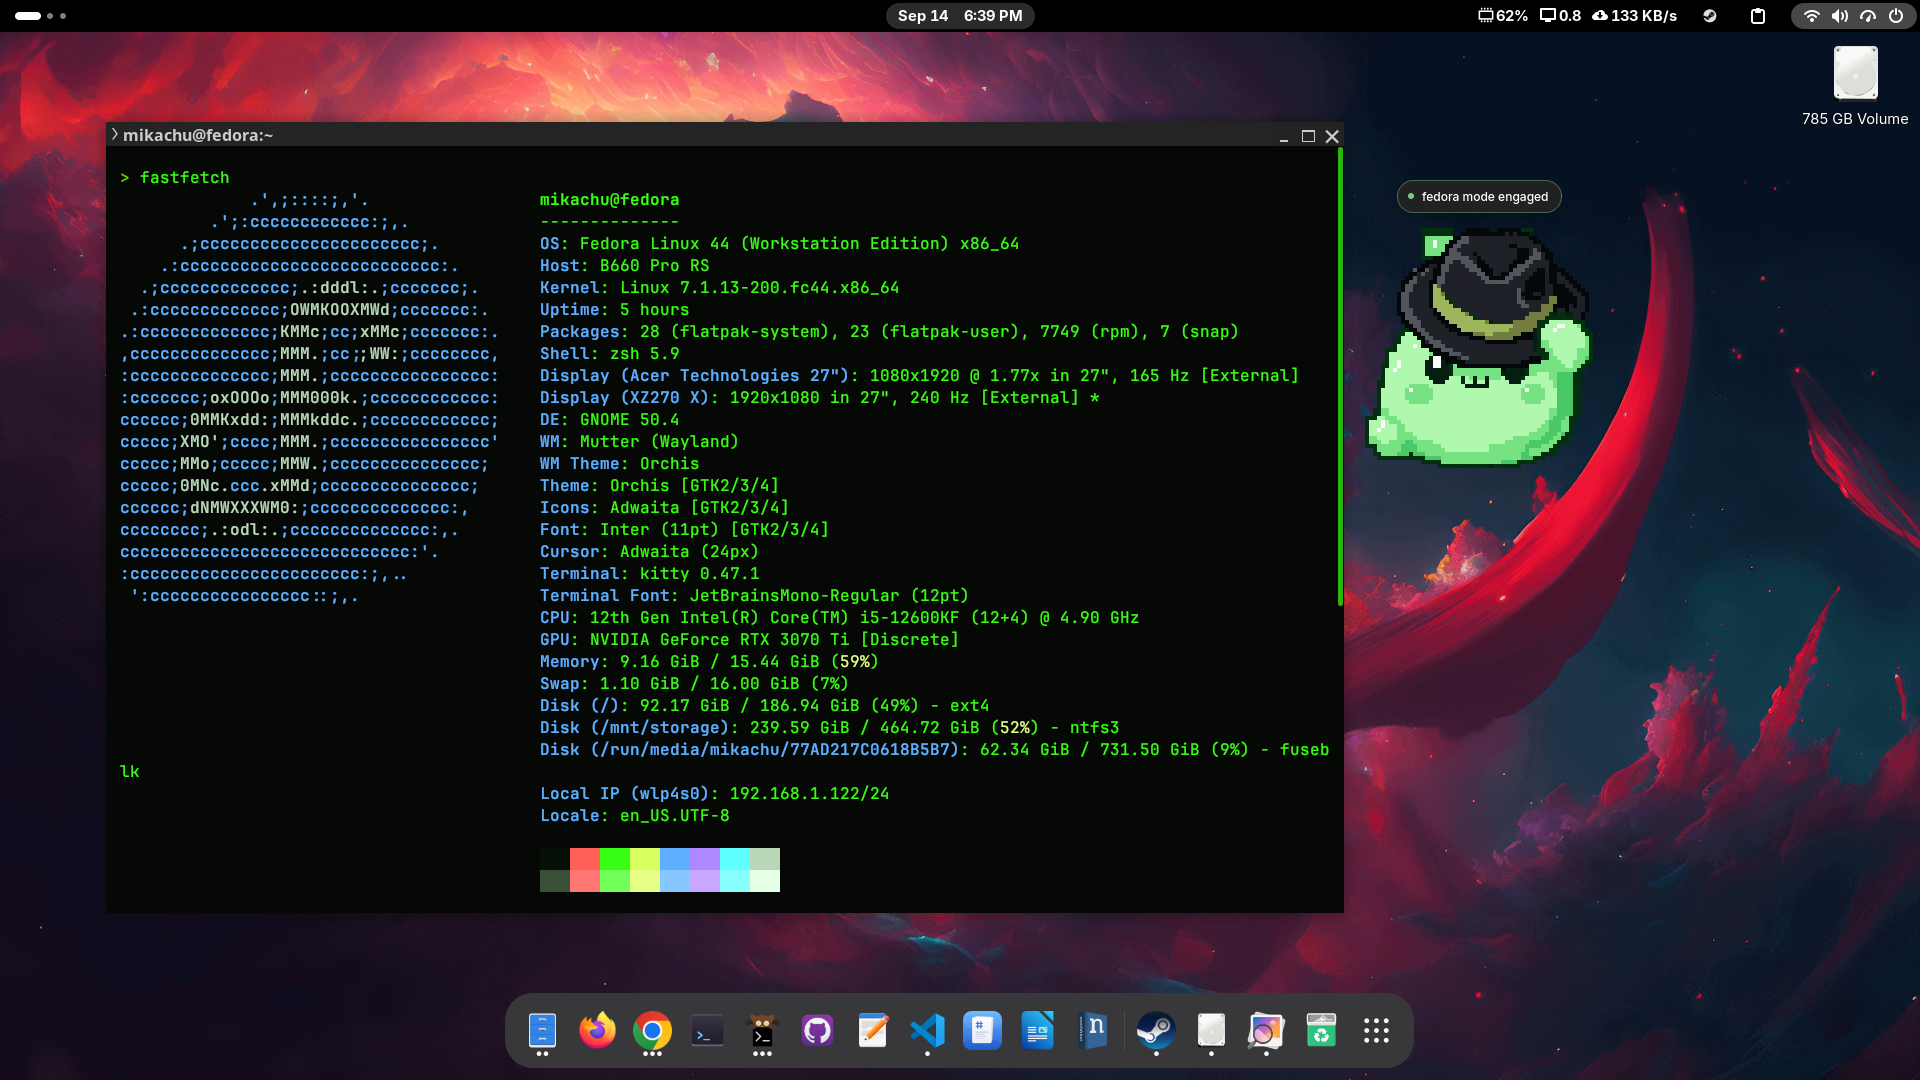The width and height of the screenshot is (1920, 1080).
Task: Open Steam from the dock
Action: click(1156, 1030)
